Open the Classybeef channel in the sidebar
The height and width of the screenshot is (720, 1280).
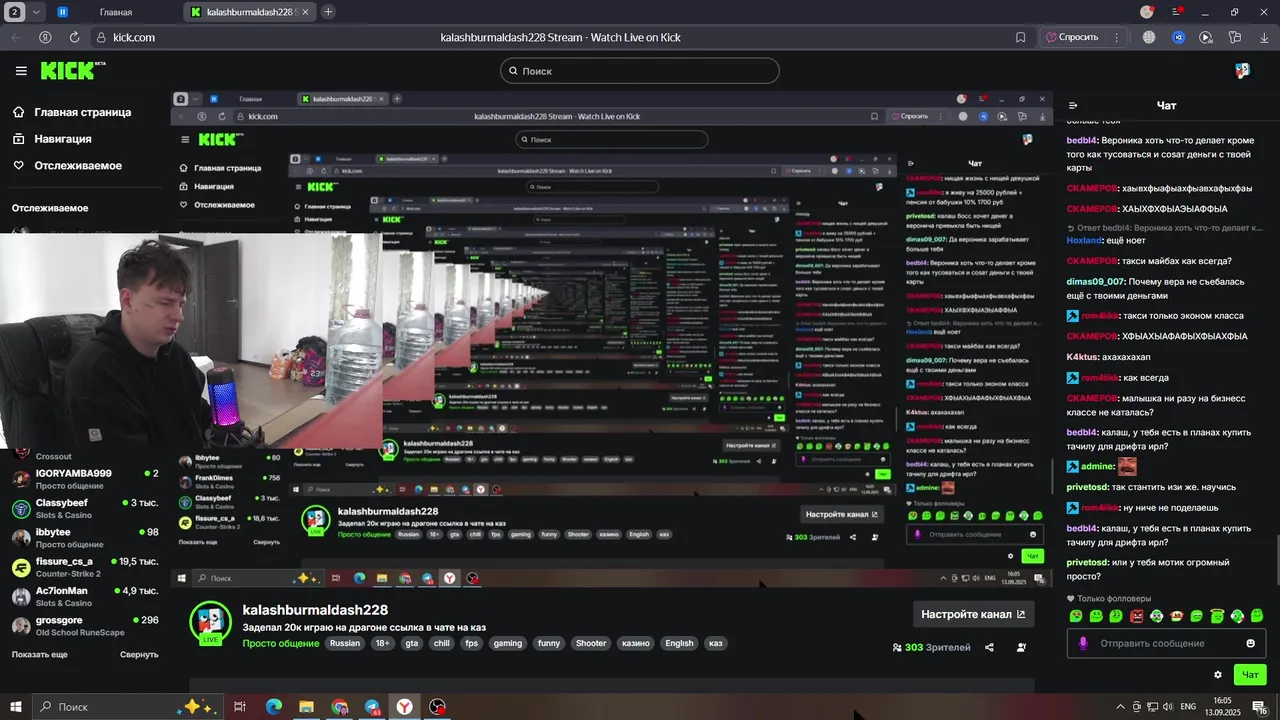(x=85, y=508)
